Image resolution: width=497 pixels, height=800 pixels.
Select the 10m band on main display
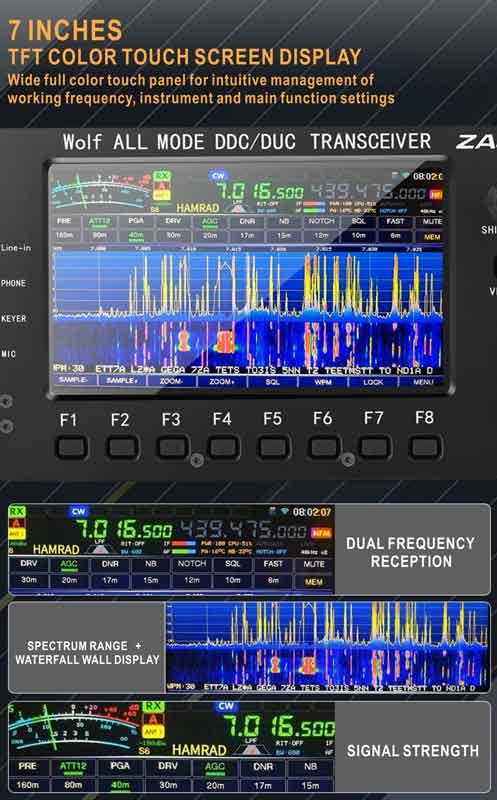pyautogui.click(x=358, y=236)
